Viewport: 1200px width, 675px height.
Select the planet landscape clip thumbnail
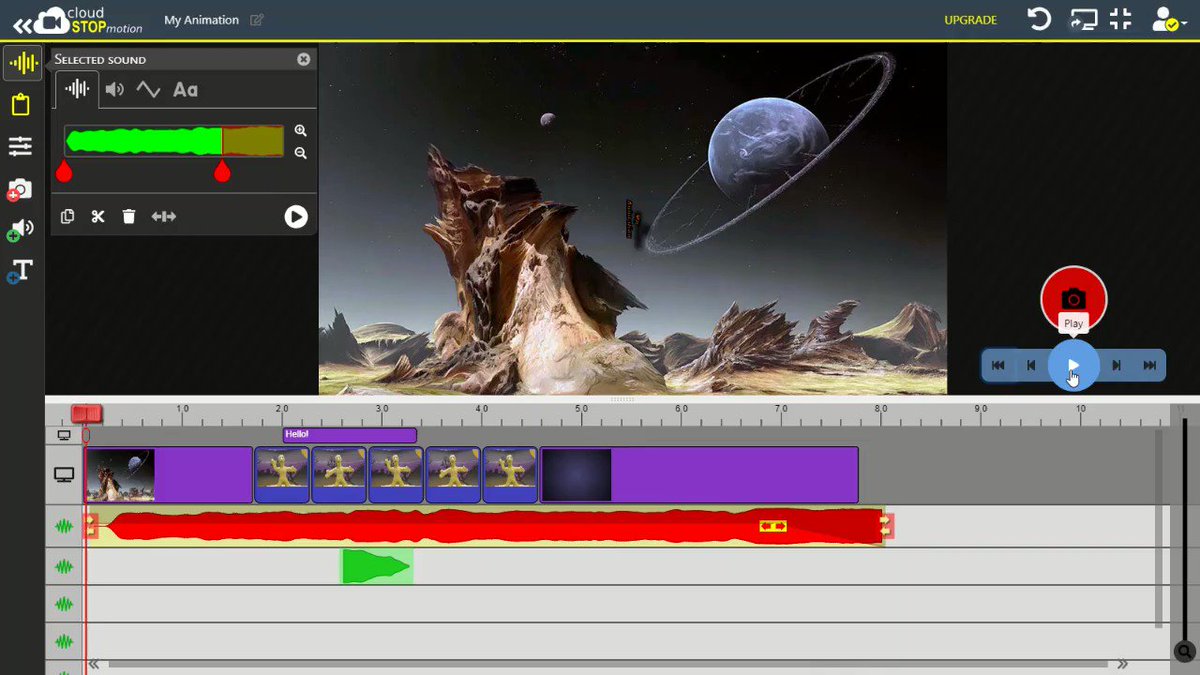(120, 475)
